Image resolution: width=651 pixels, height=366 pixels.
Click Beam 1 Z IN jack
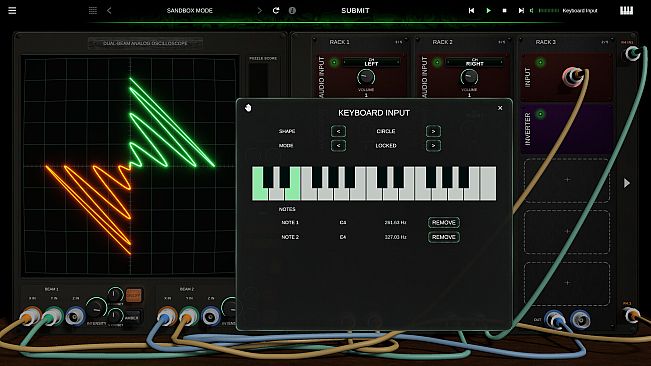[75, 317]
